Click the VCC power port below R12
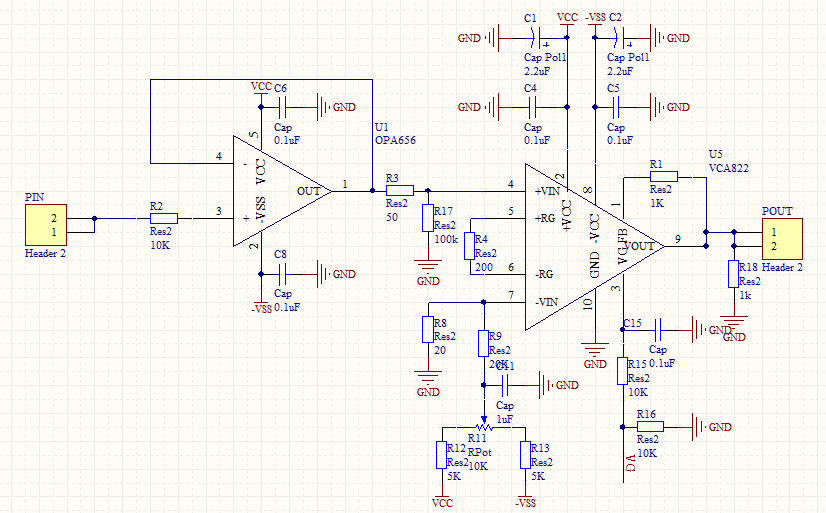This screenshot has width=826, height=513. [x=442, y=500]
